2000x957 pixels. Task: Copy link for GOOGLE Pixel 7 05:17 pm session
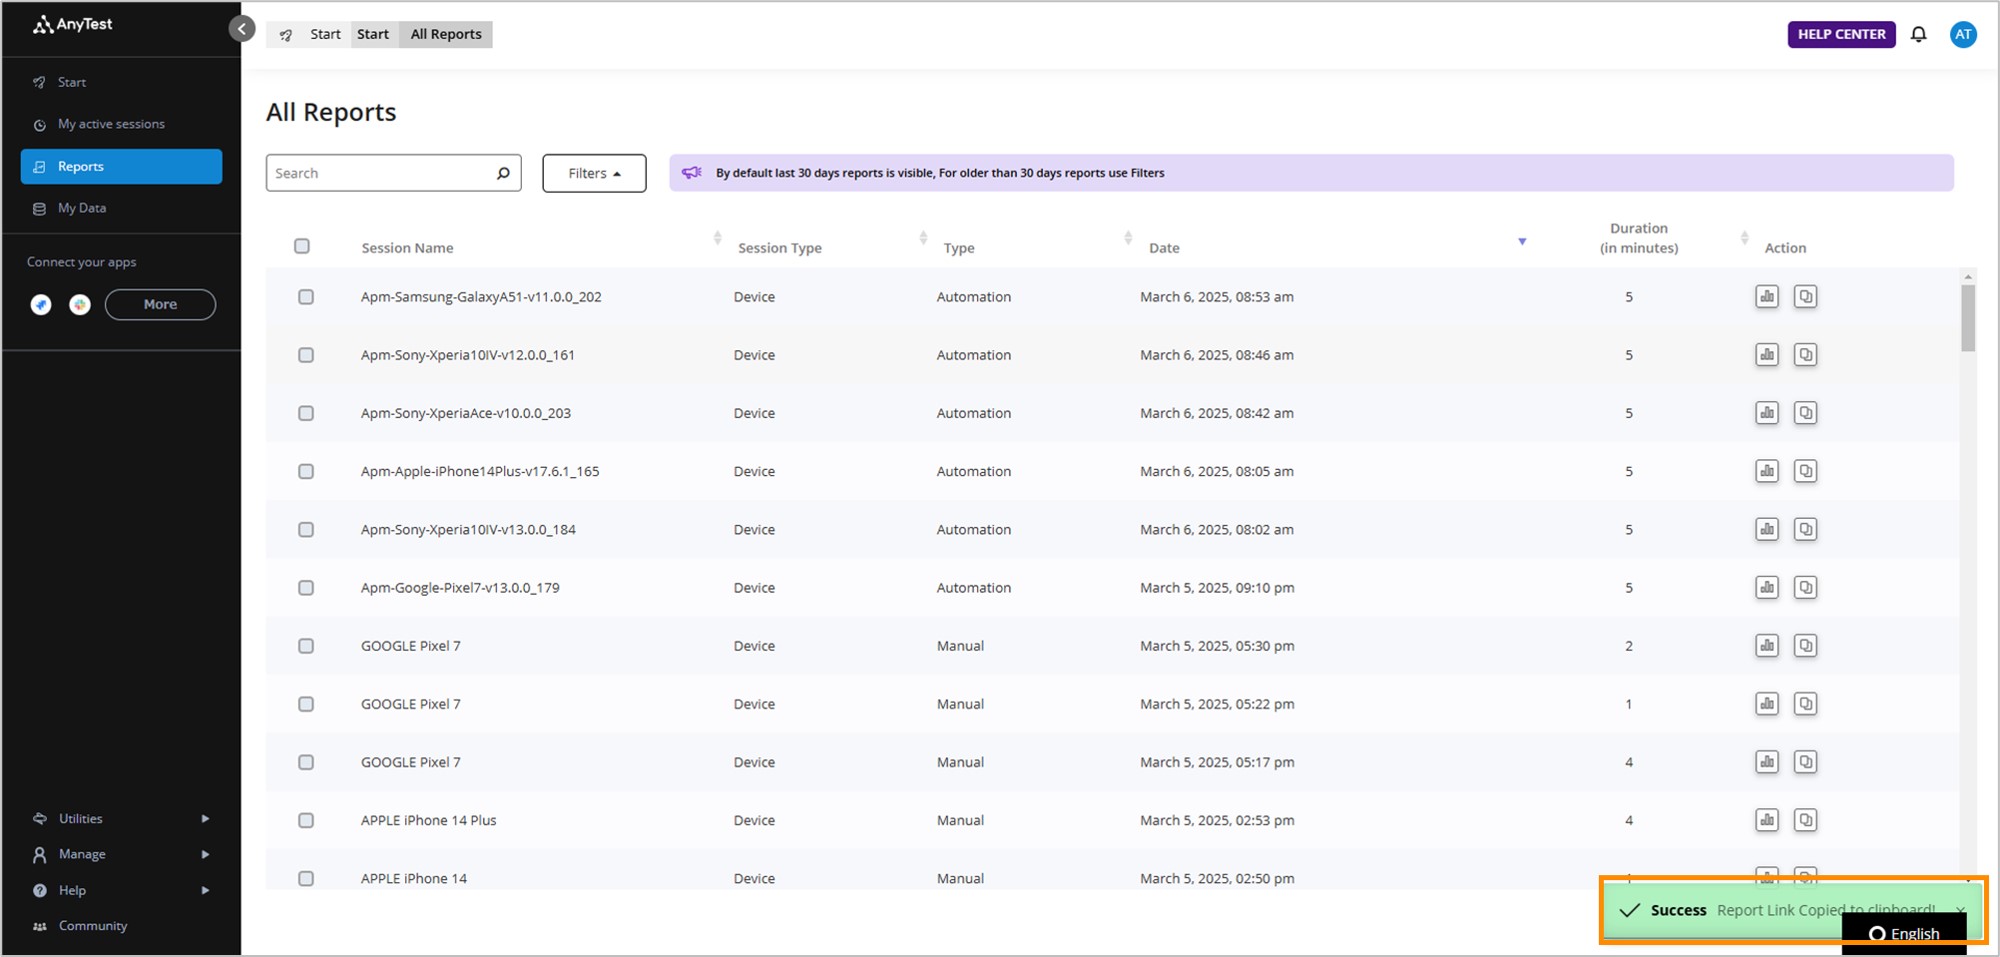(x=1805, y=762)
